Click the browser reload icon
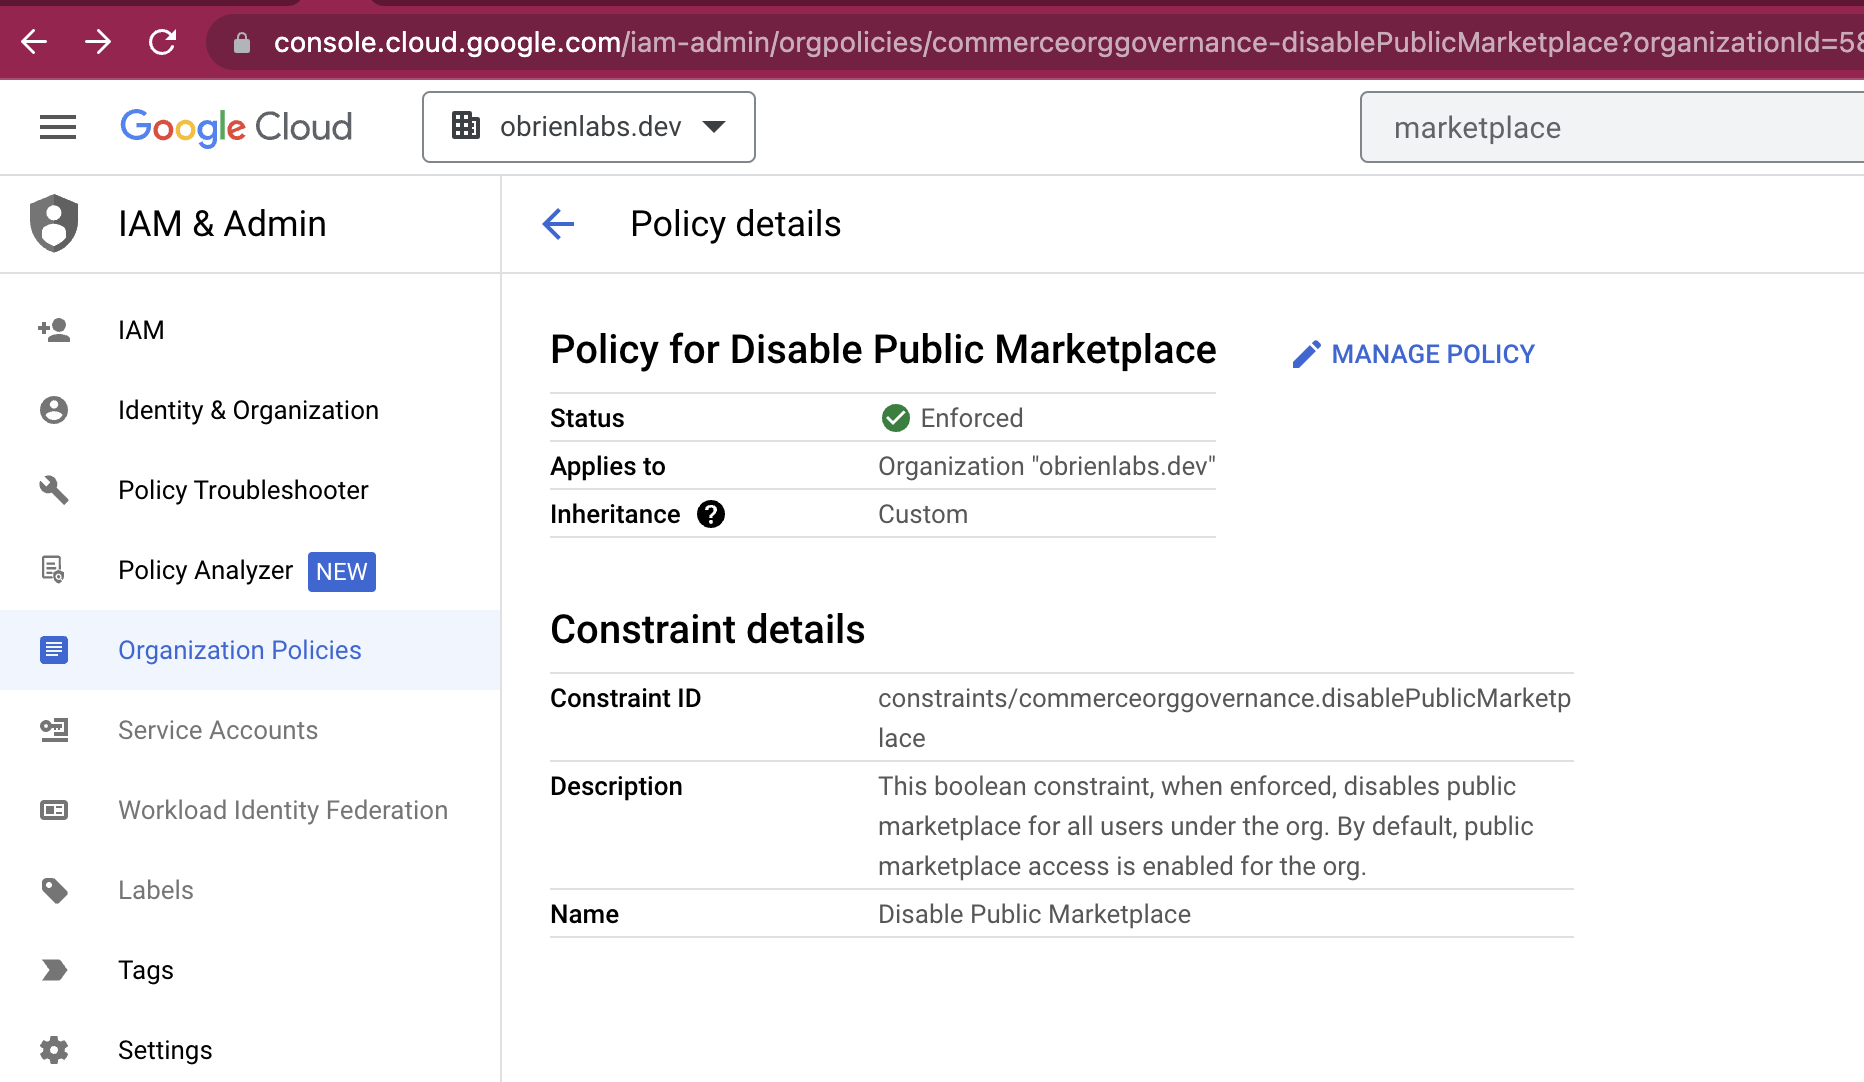The image size is (1864, 1082). (162, 42)
